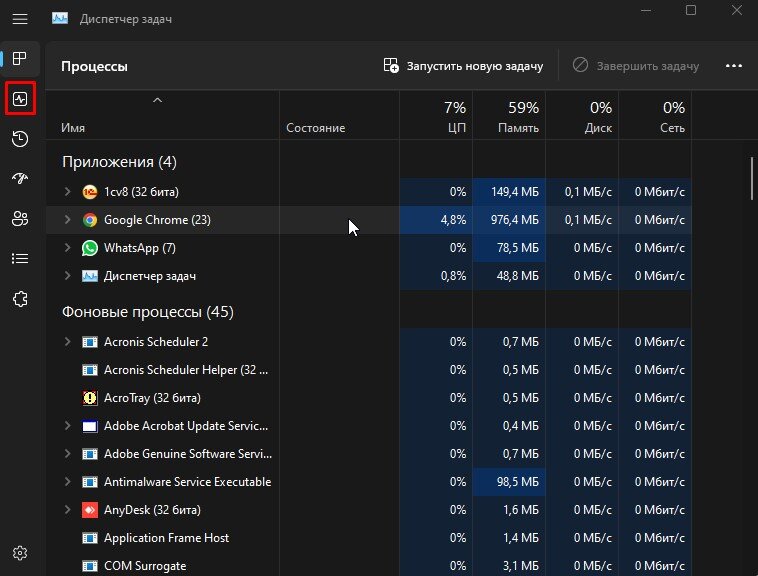Screen dimensions: 758x576
Task: Open the Users page icon in sidebar
Action: (20, 219)
